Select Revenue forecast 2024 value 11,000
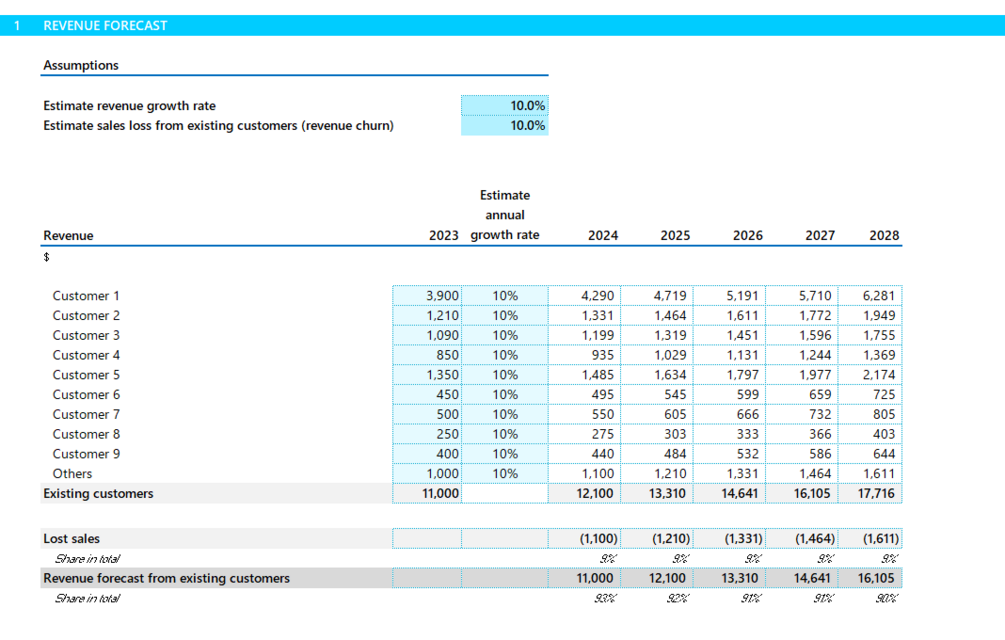 click(x=585, y=578)
